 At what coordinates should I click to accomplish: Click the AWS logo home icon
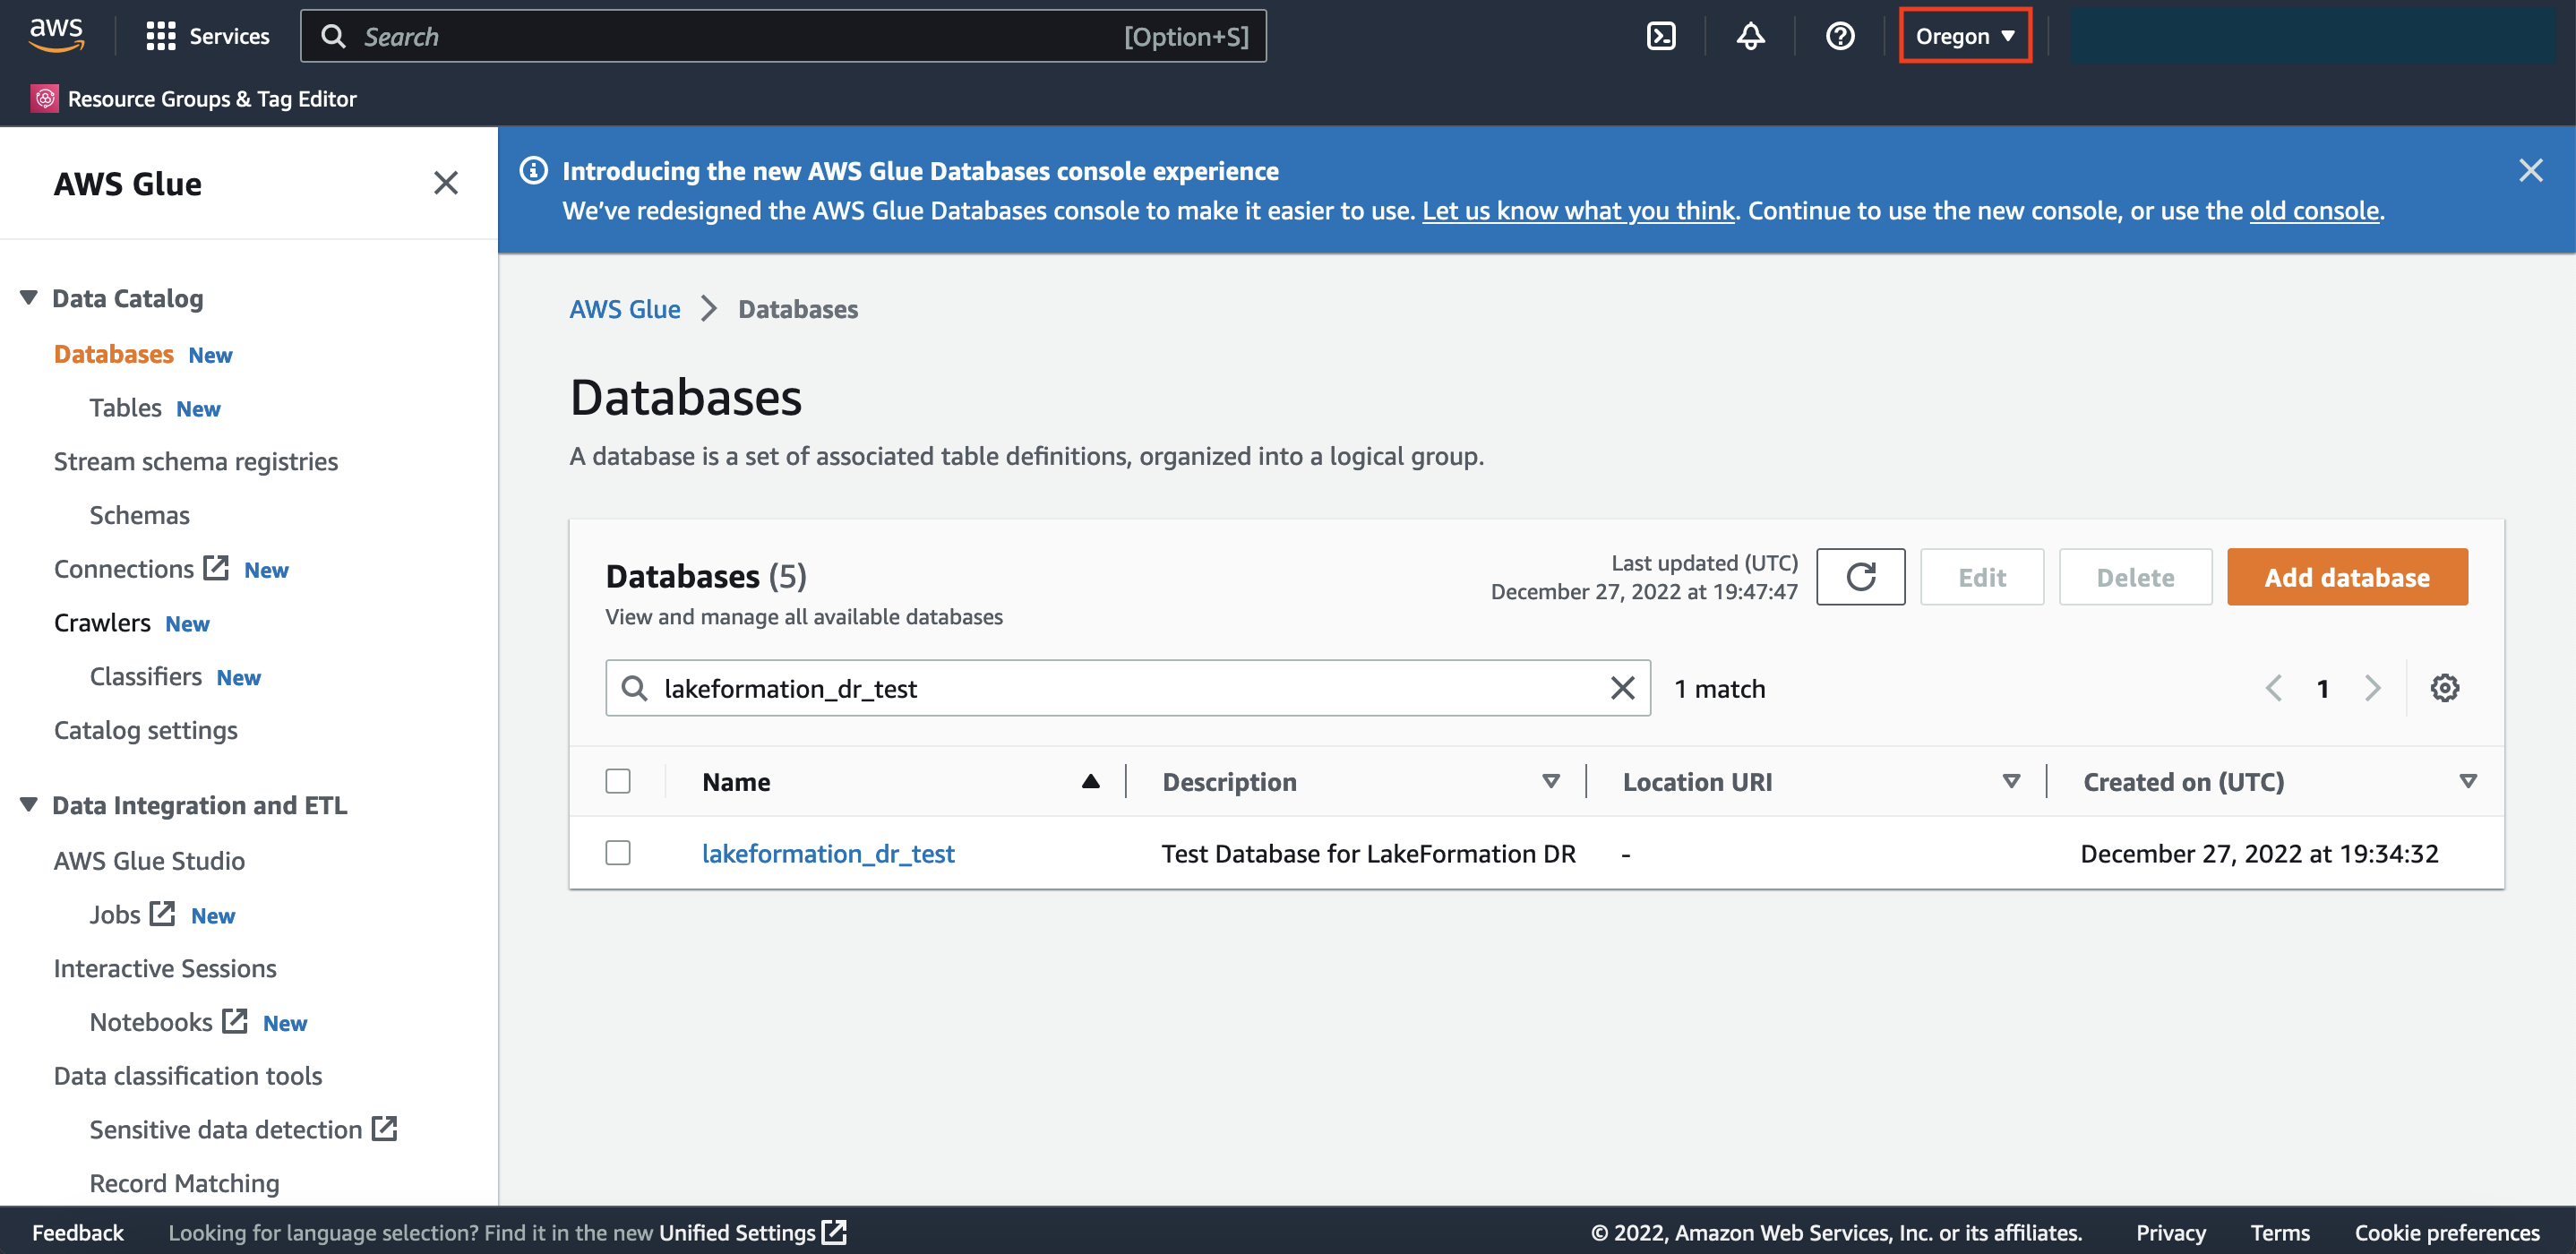coord(56,35)
